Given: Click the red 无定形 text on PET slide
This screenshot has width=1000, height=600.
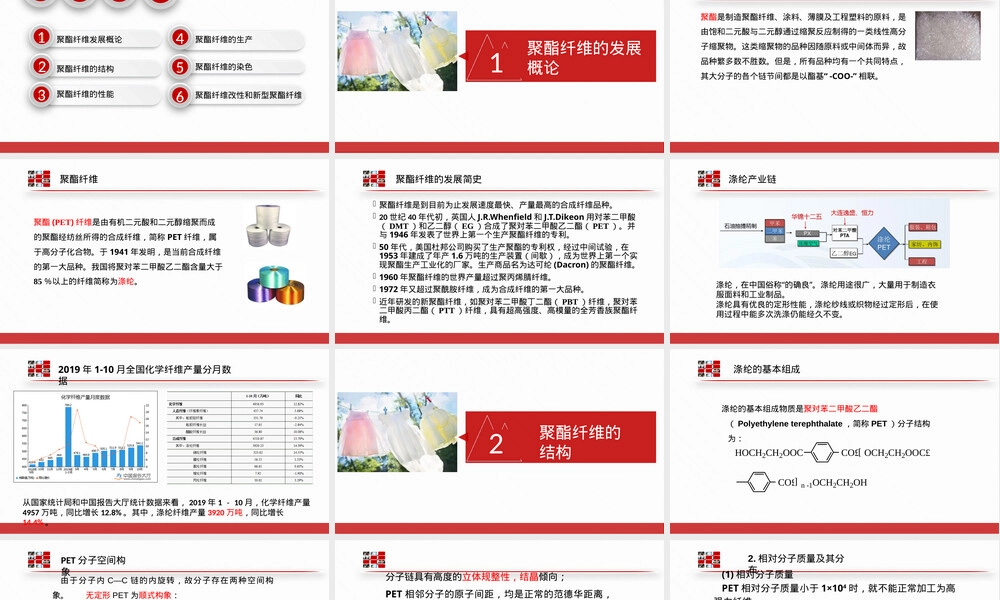Looking at the screenshot, I should pos(98,595).
